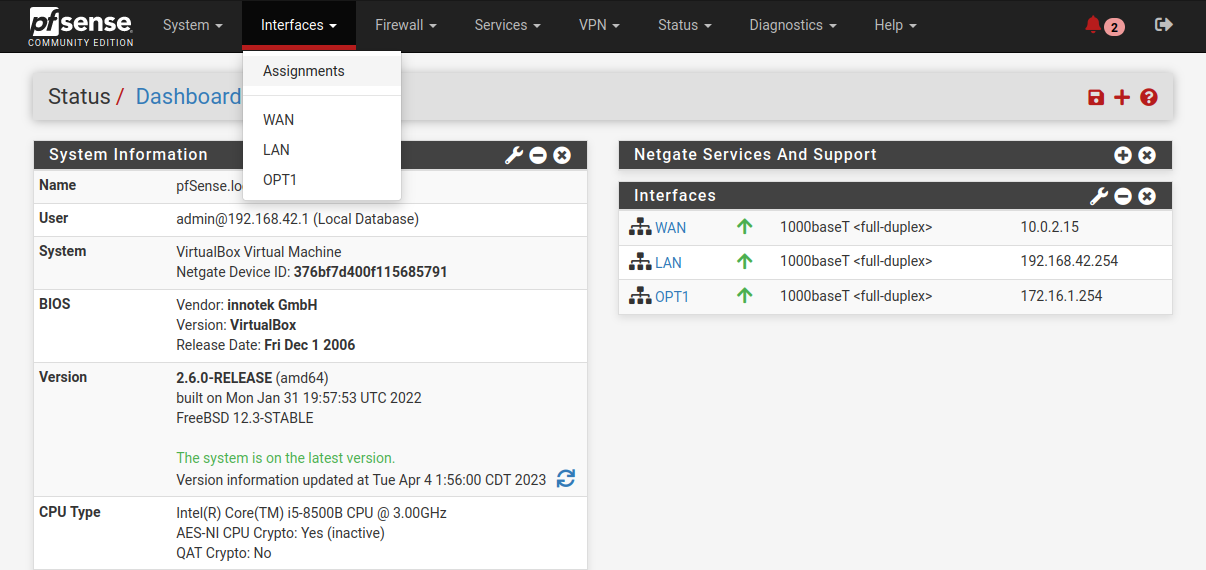
Task: Close the Interfaces widget
Action: click(x=1147, y=196)
